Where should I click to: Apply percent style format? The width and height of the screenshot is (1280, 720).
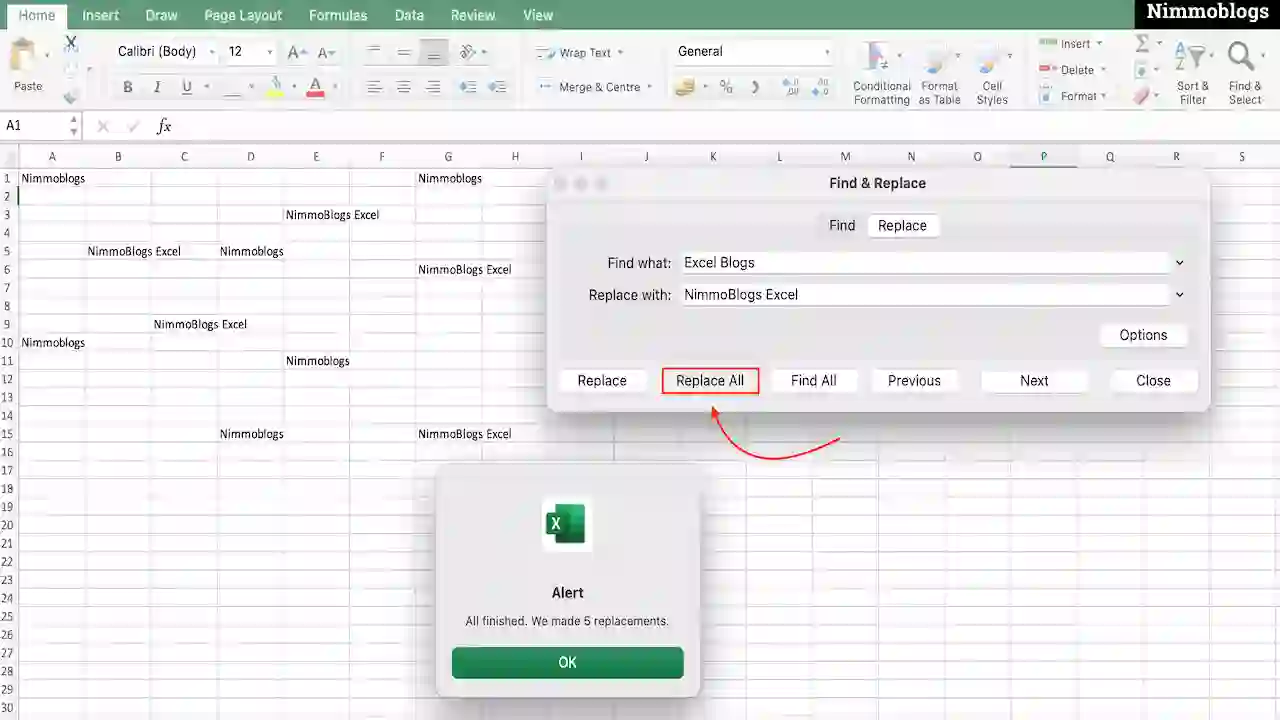click(726, 87)
